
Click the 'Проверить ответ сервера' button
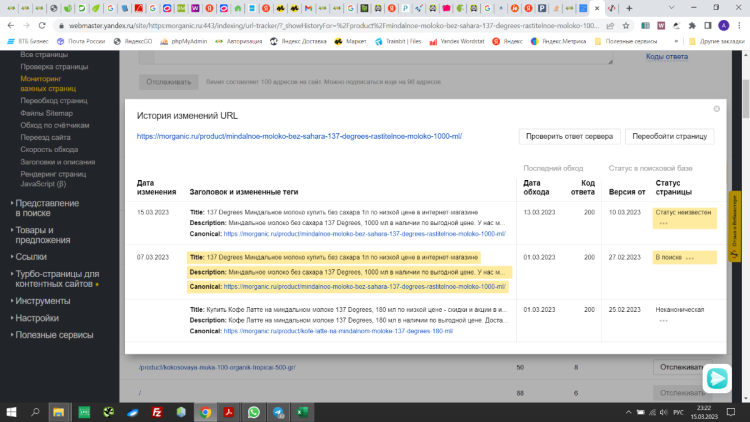pos(569,136)
